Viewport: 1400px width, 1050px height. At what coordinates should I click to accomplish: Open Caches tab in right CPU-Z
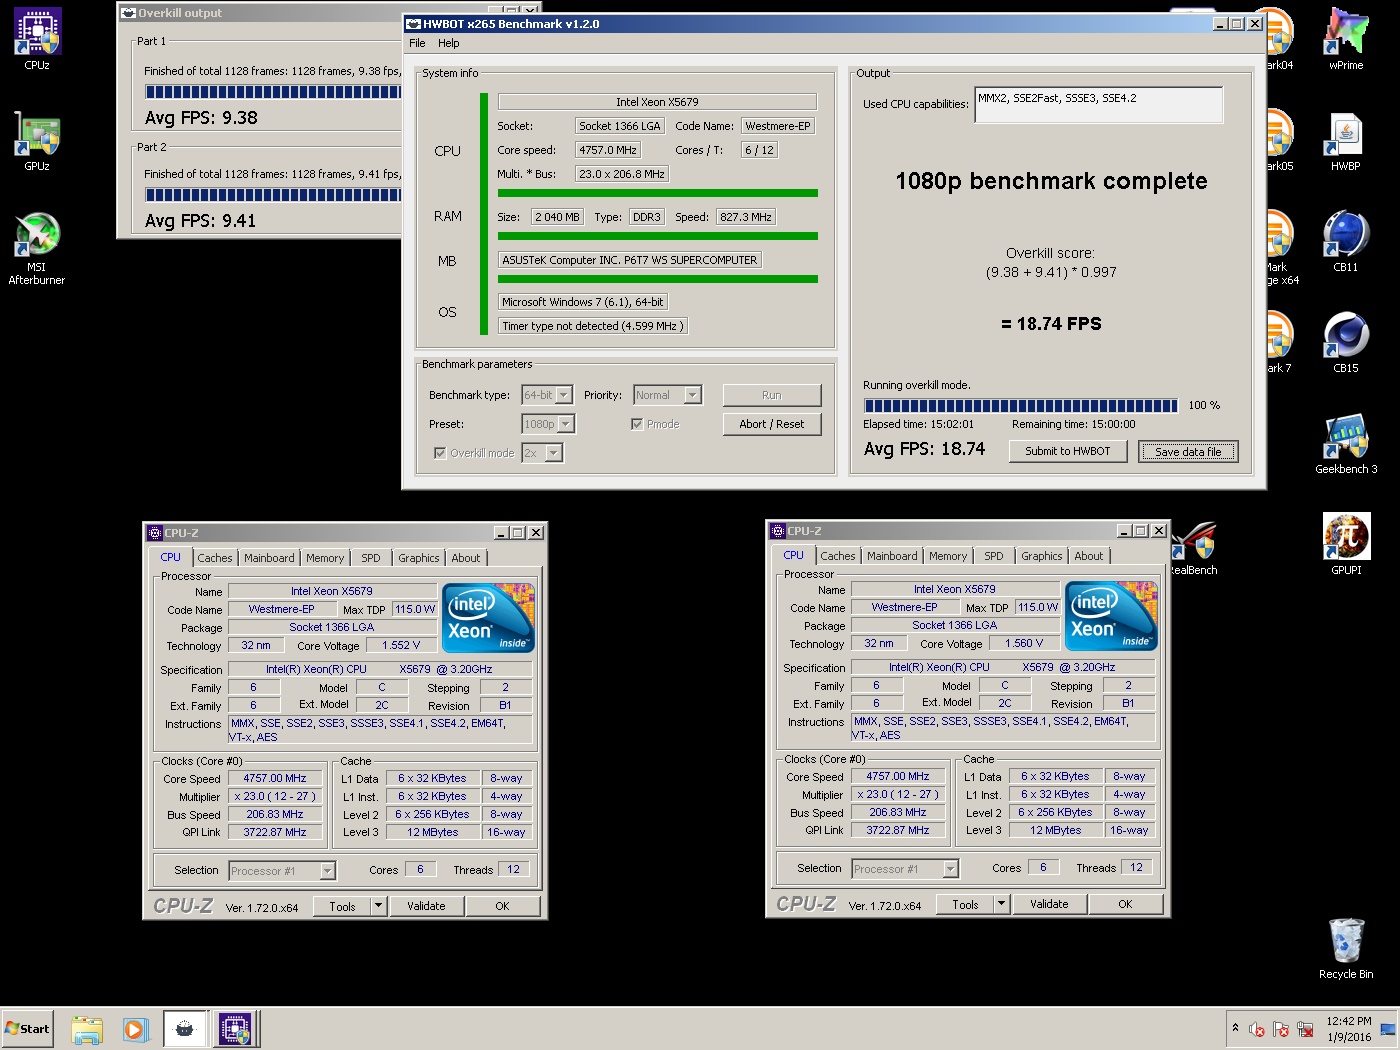point(837,556)
